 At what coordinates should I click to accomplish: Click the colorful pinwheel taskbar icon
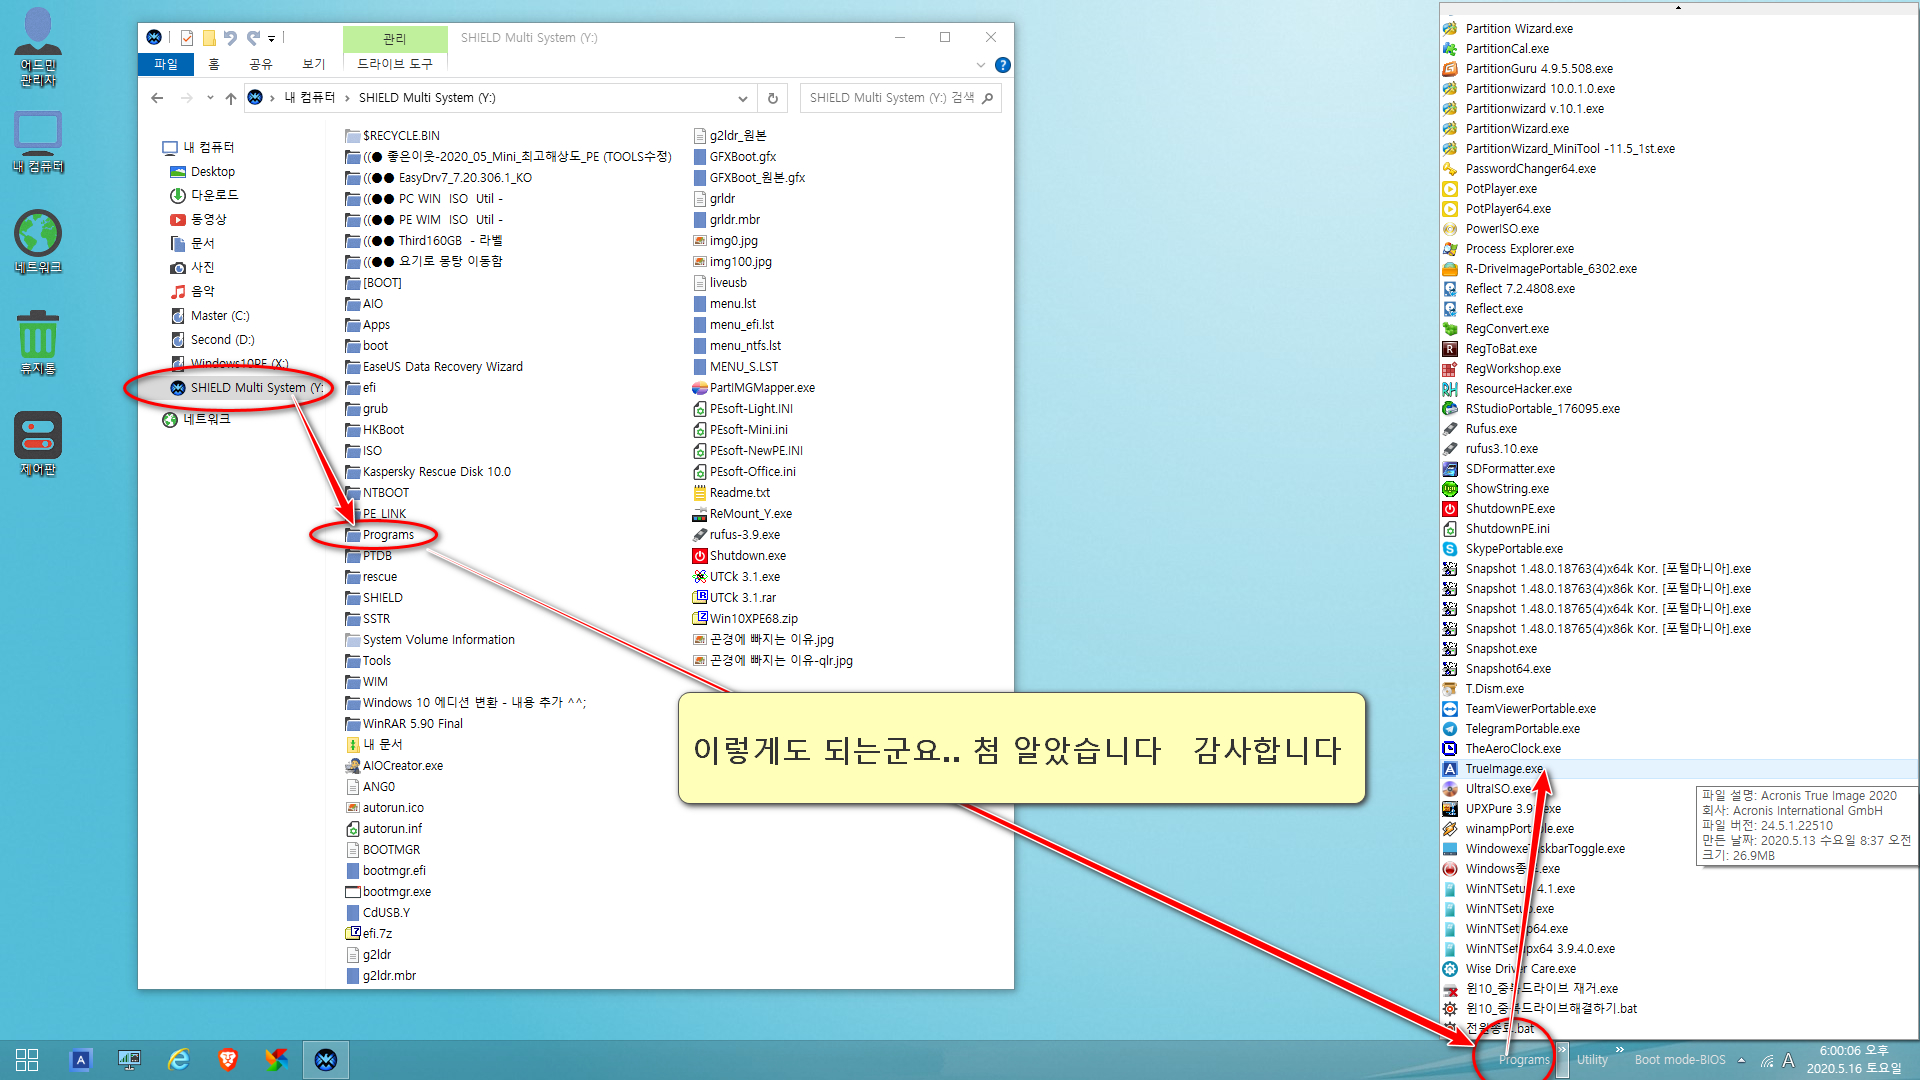276,1060
